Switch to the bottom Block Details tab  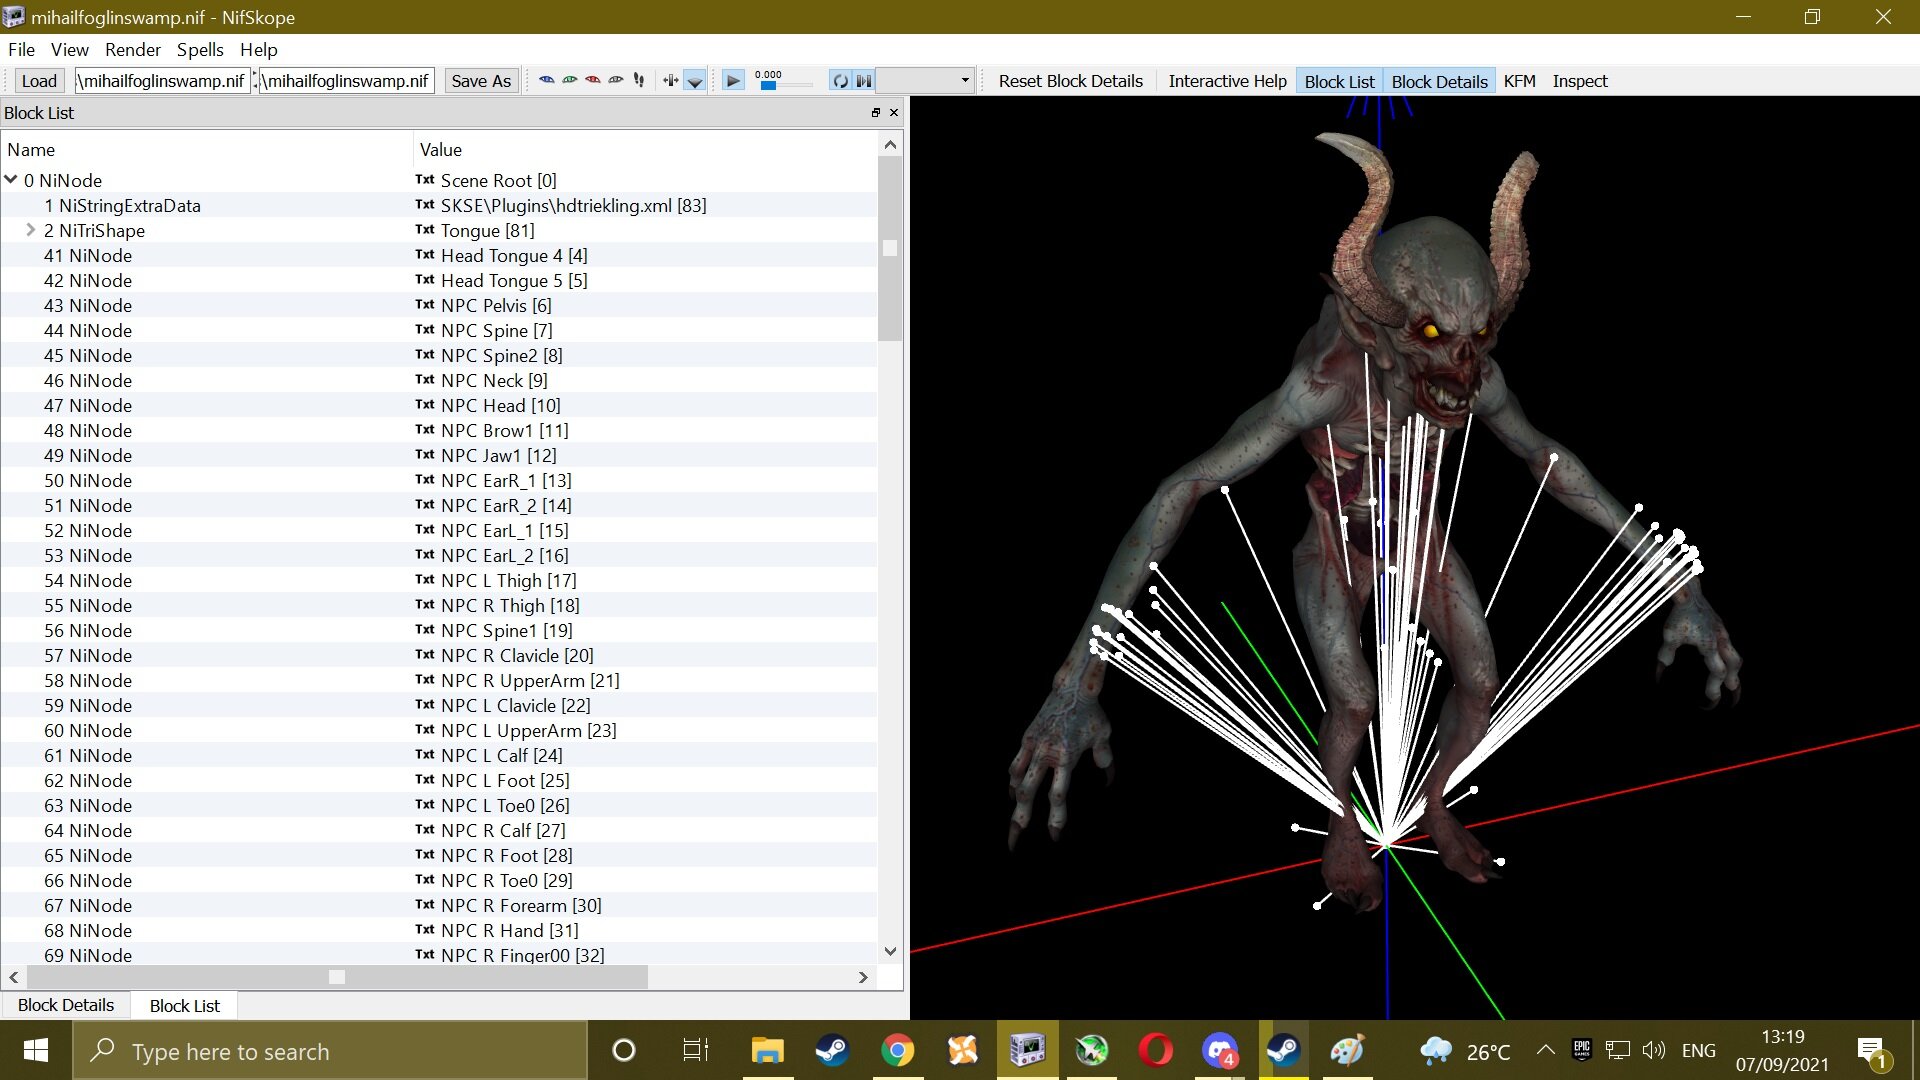[x=66, y=1005]
